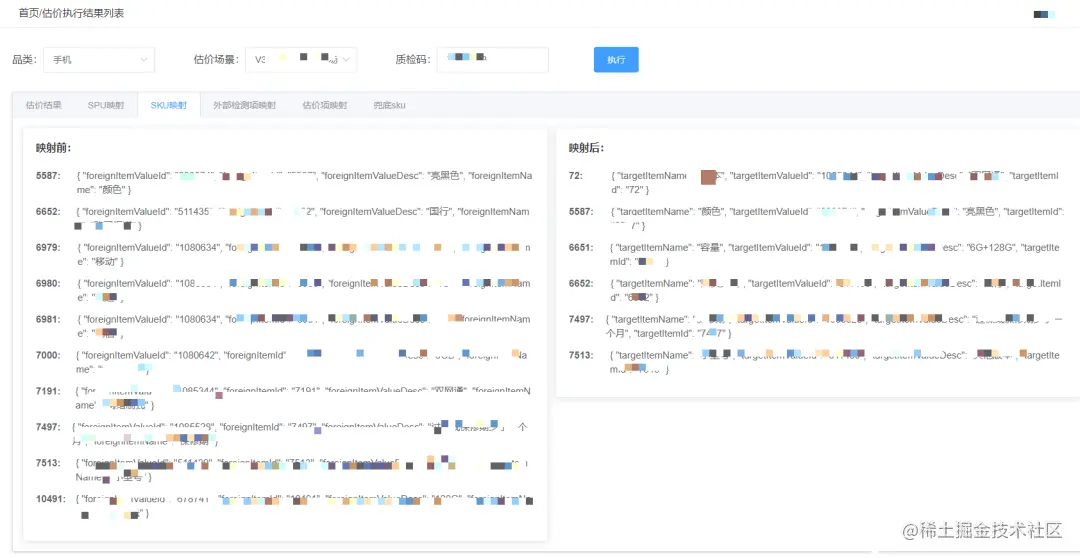Expand the 估价场景 dropdown

tap(301, 60)
